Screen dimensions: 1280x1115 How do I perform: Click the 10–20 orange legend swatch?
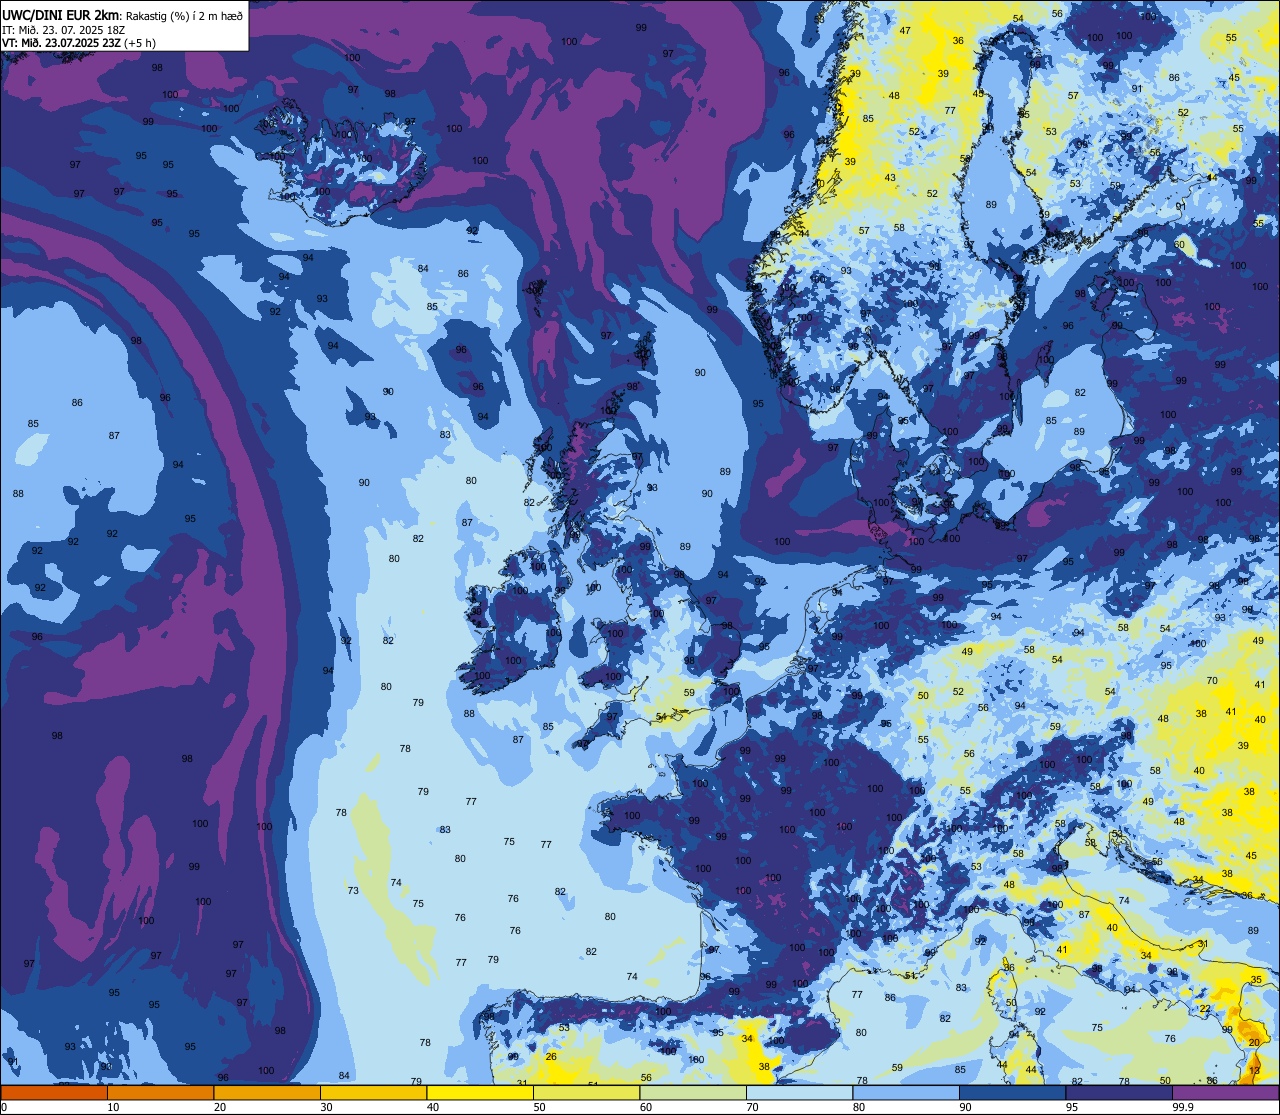(x=160, y=1092)
